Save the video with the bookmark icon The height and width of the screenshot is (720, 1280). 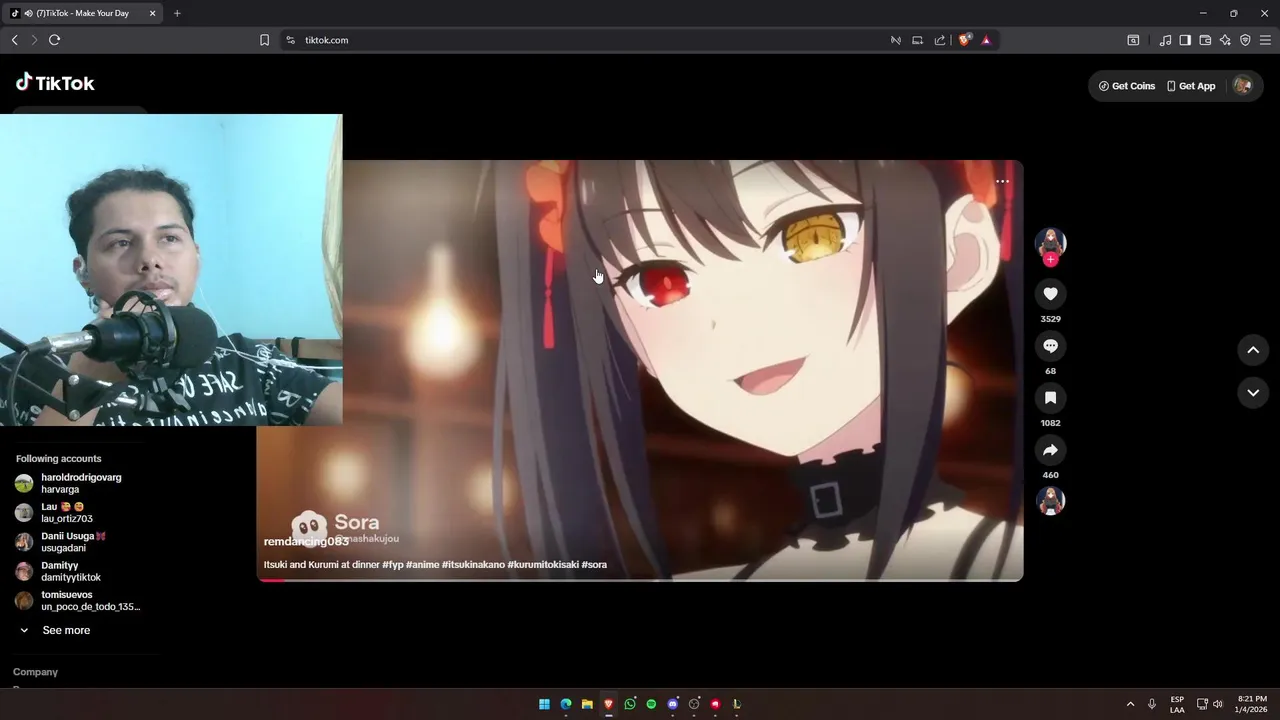coord(1050,398)
